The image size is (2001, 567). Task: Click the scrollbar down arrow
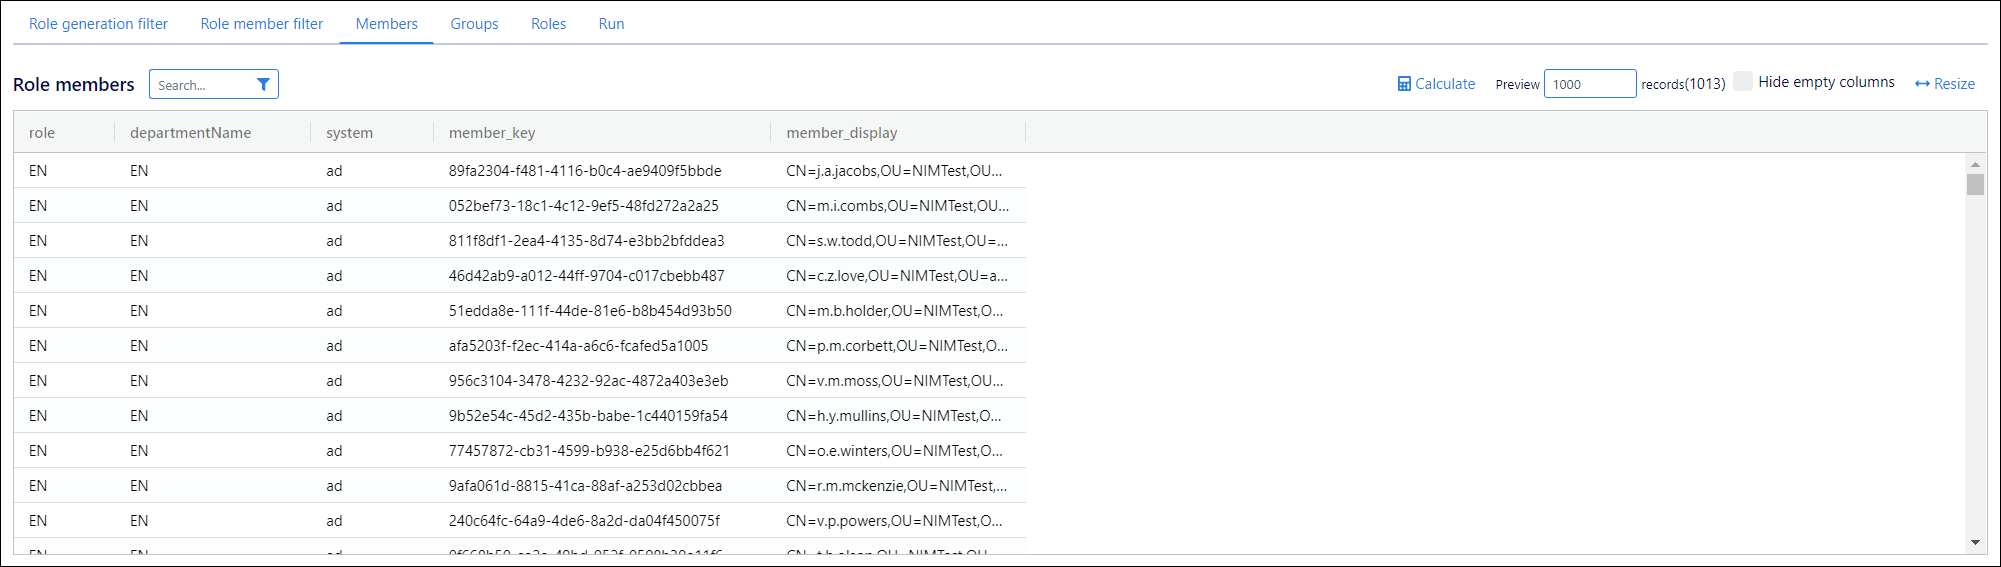[x=1974, y=542]
